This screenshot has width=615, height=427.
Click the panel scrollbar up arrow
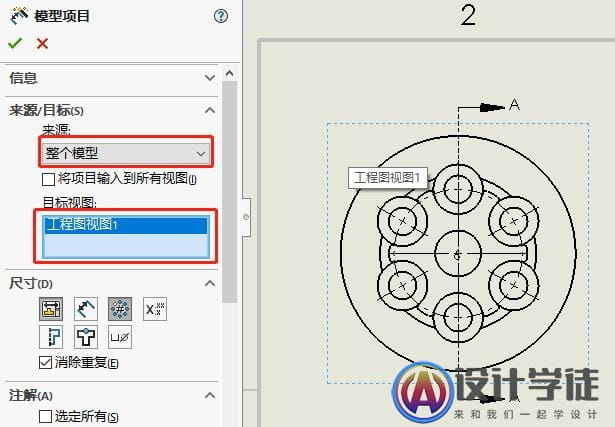pos(230,73)
